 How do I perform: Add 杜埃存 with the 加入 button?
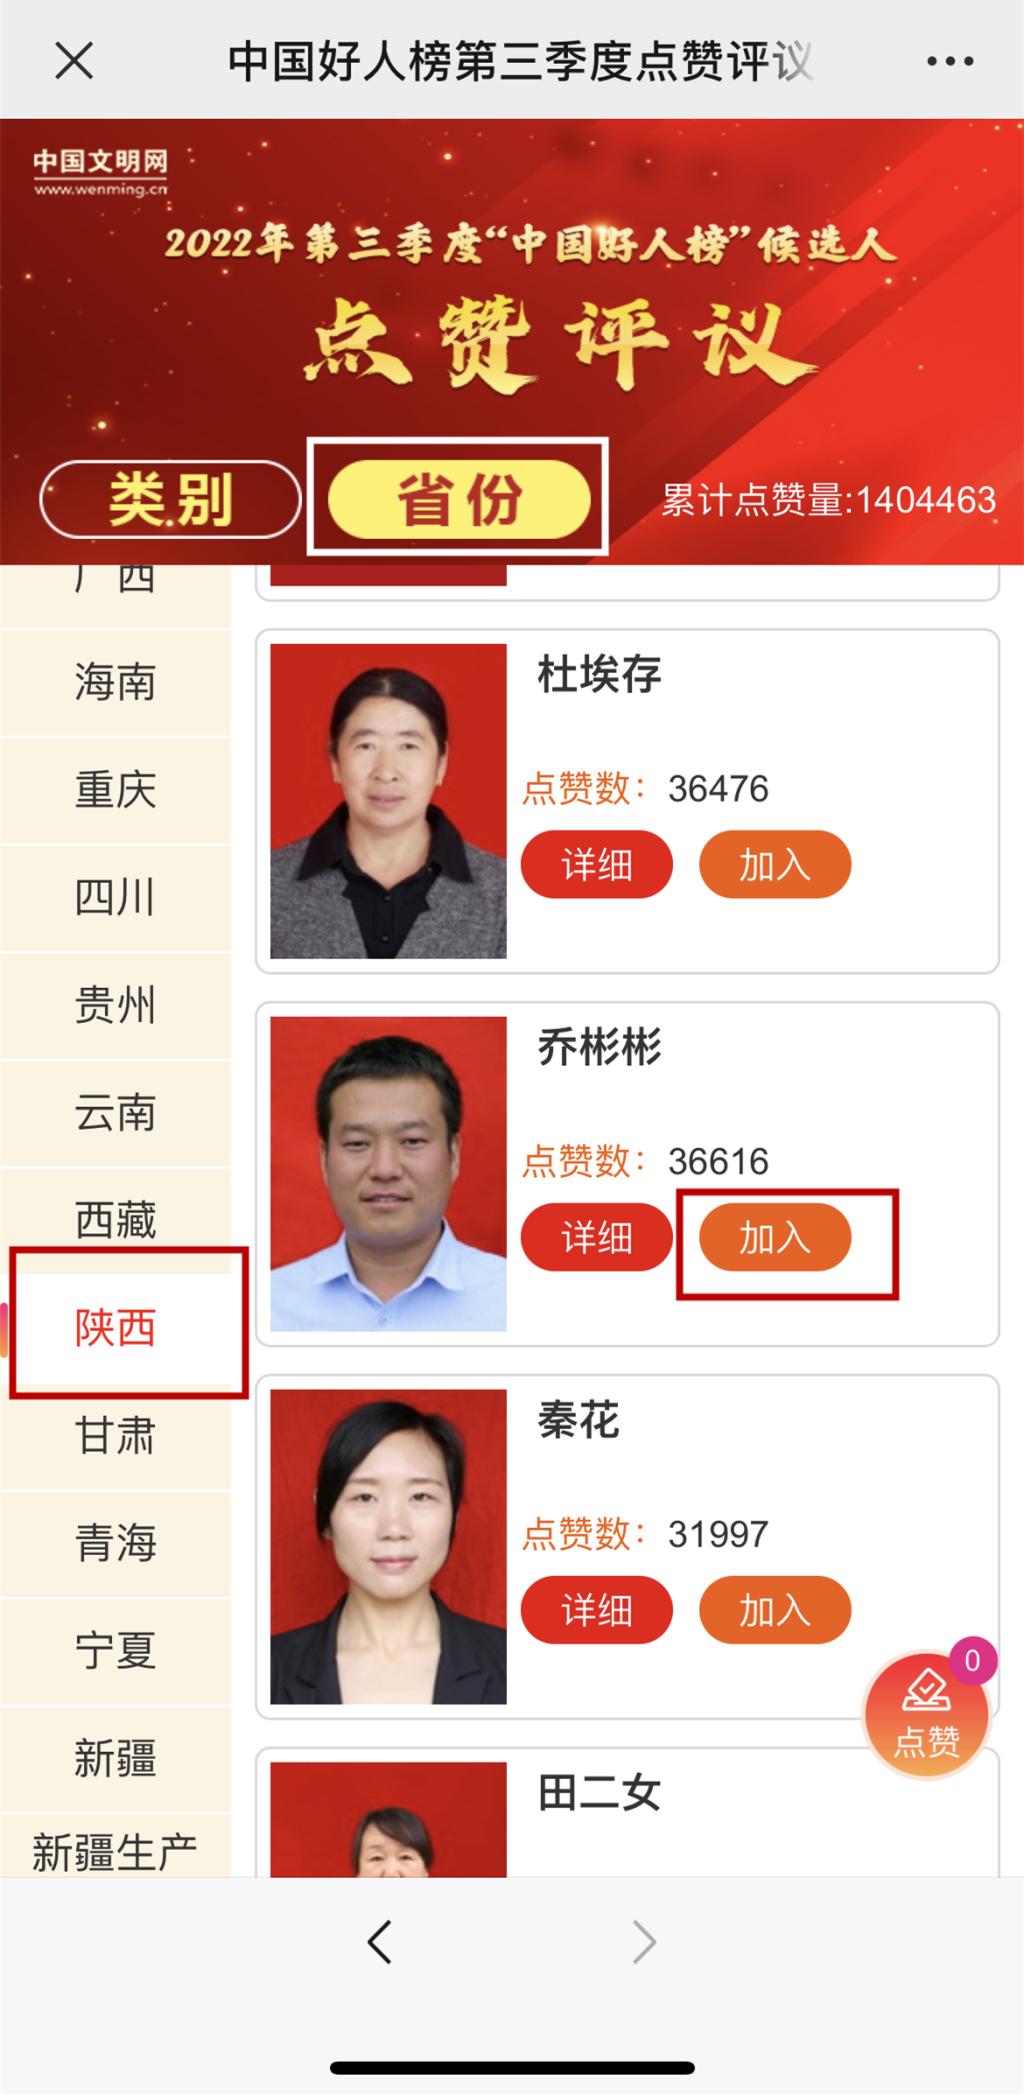tap(775, 865)
